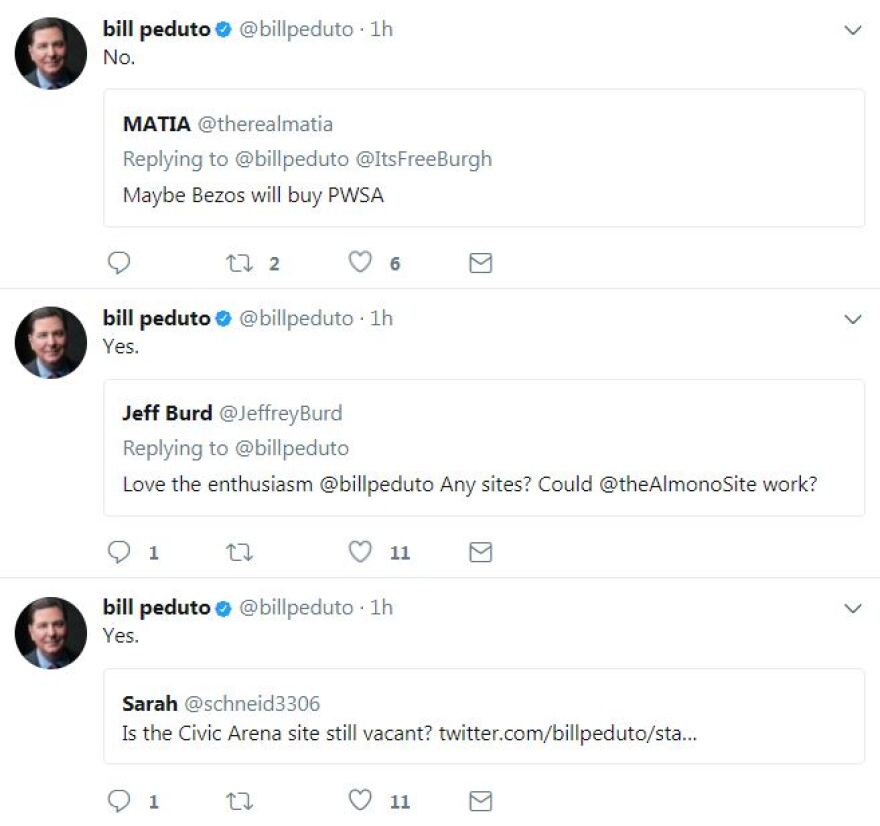Image resolution: width=880 pixels, height=826 pixels.
Task: Open MATIA's quoted tweet card
Action: point(484,158)
